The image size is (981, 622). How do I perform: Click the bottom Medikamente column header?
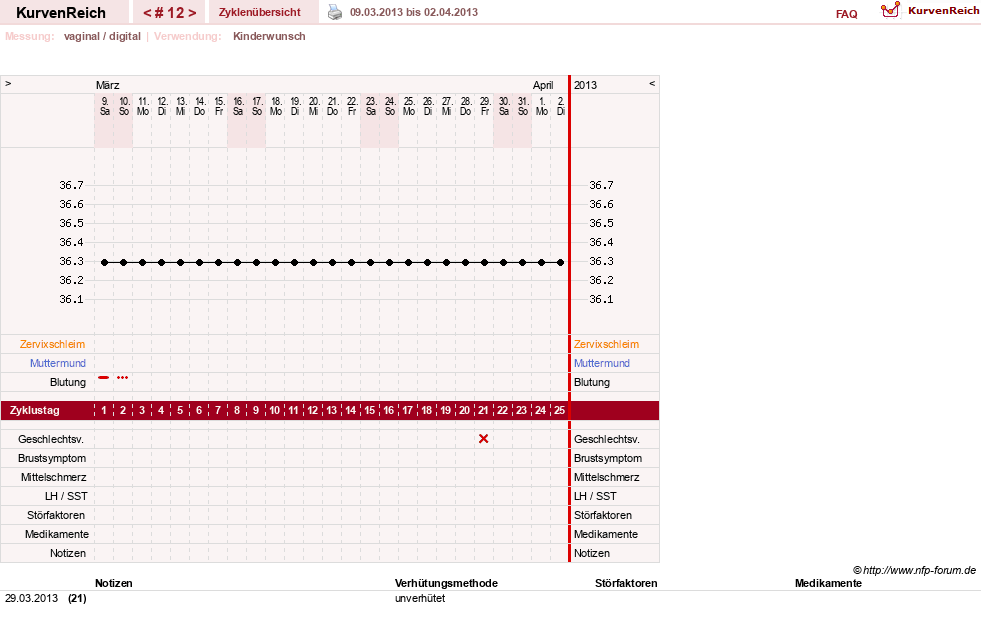(828, 583)
